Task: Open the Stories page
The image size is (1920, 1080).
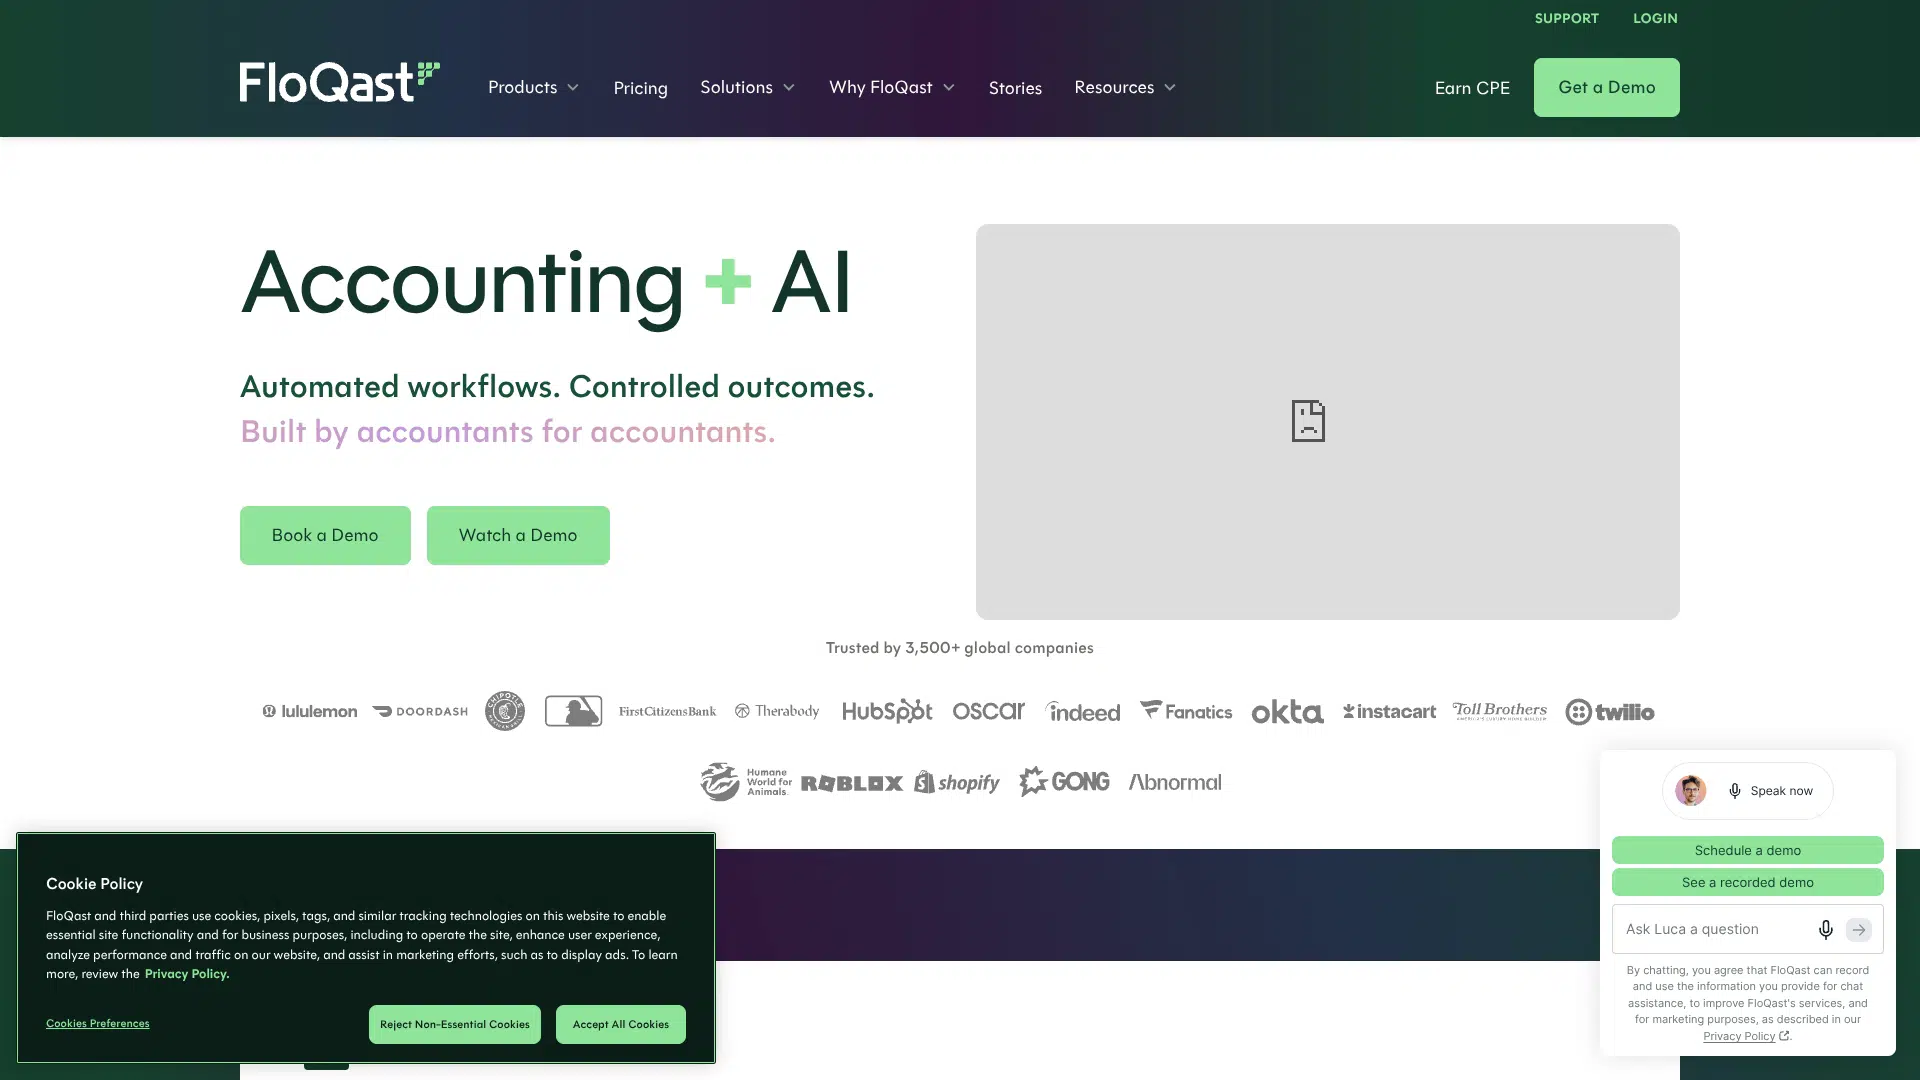Action: 1015,88
